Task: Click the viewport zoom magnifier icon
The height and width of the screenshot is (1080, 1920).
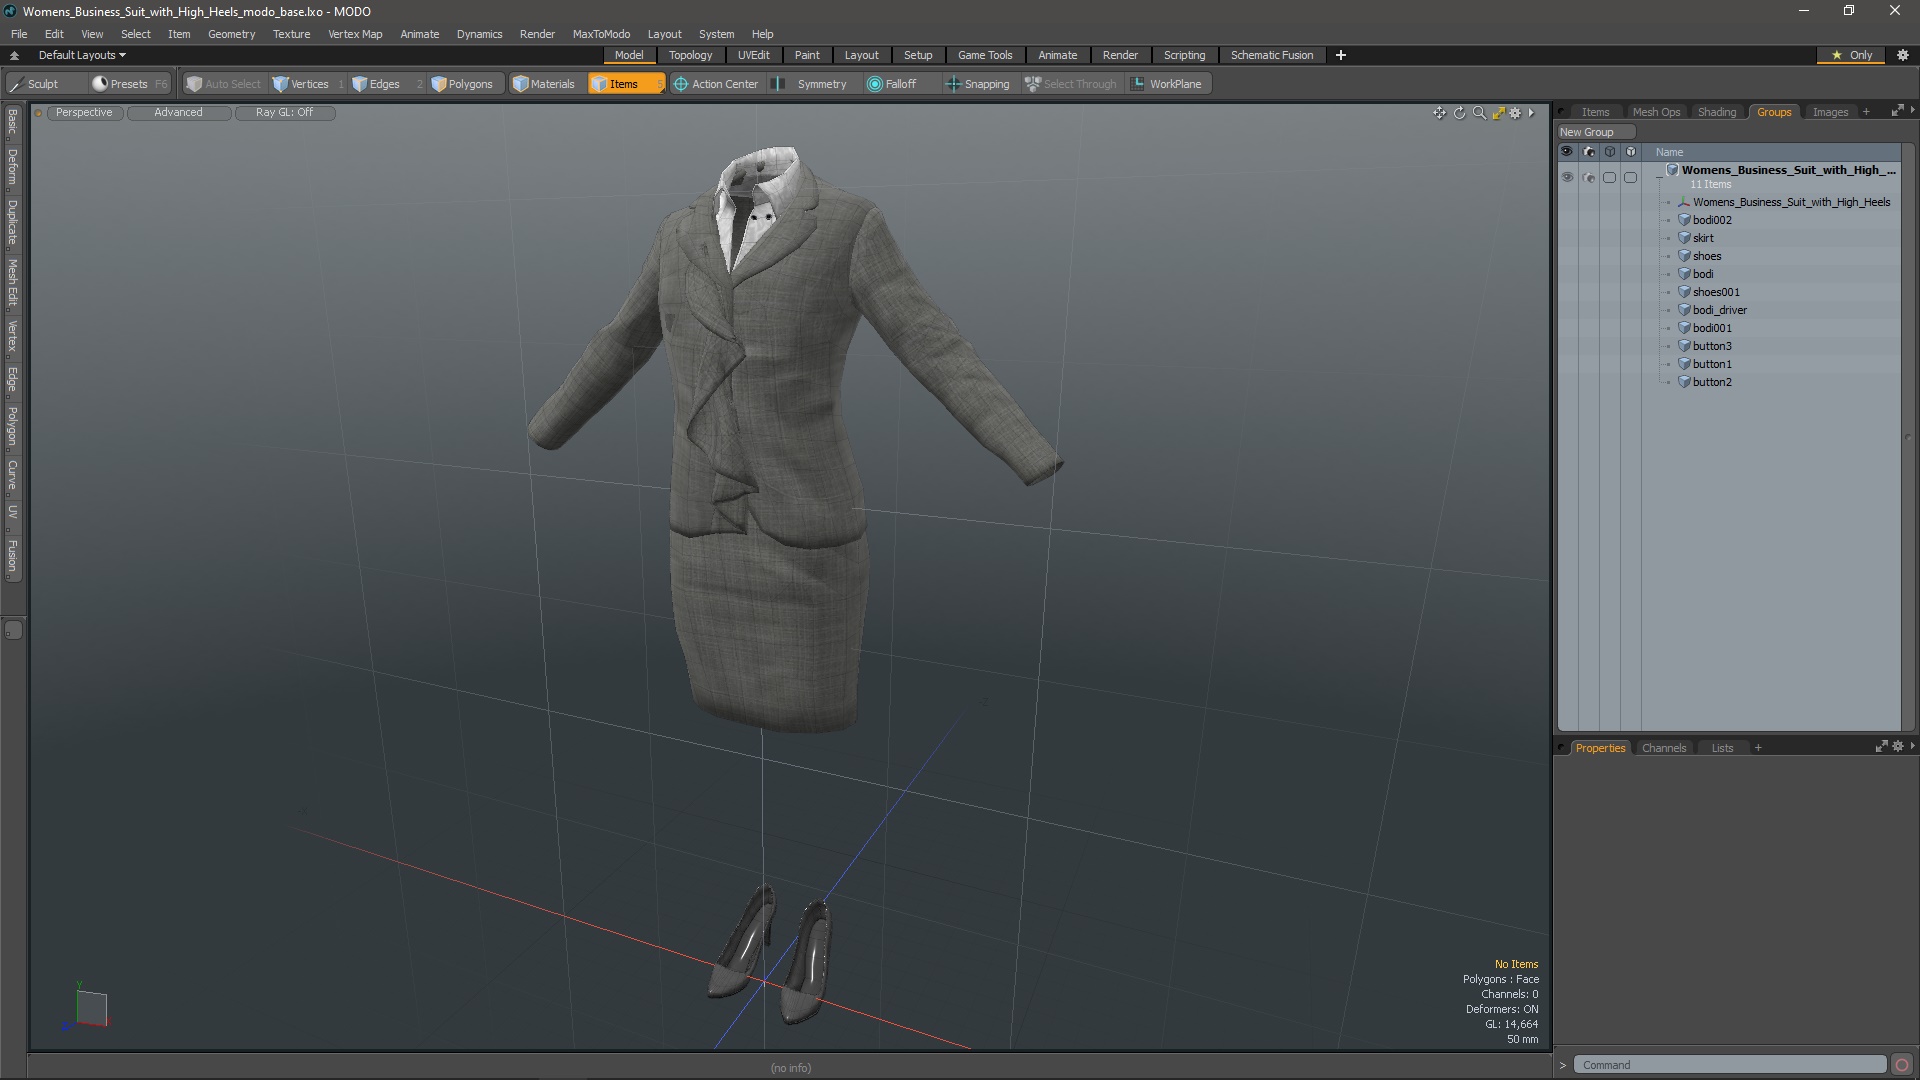Action: (1479, 113)
